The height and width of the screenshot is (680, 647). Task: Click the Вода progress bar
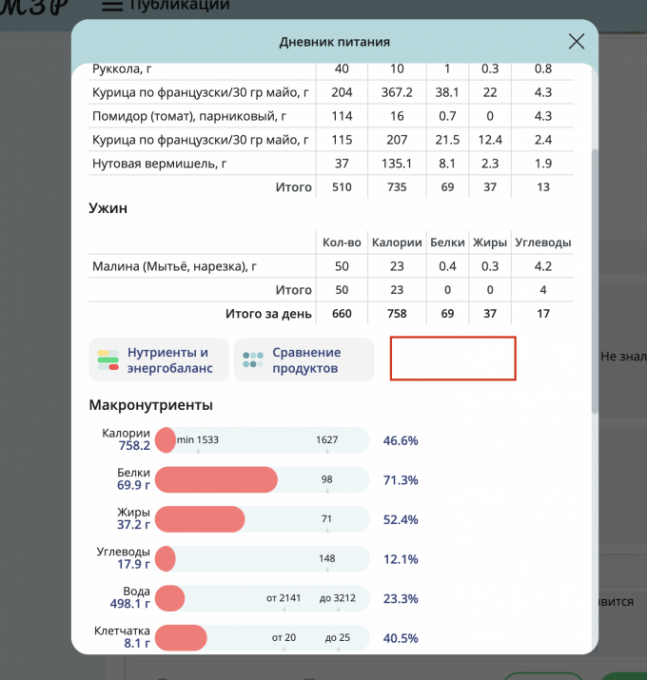tap(262, 598)
